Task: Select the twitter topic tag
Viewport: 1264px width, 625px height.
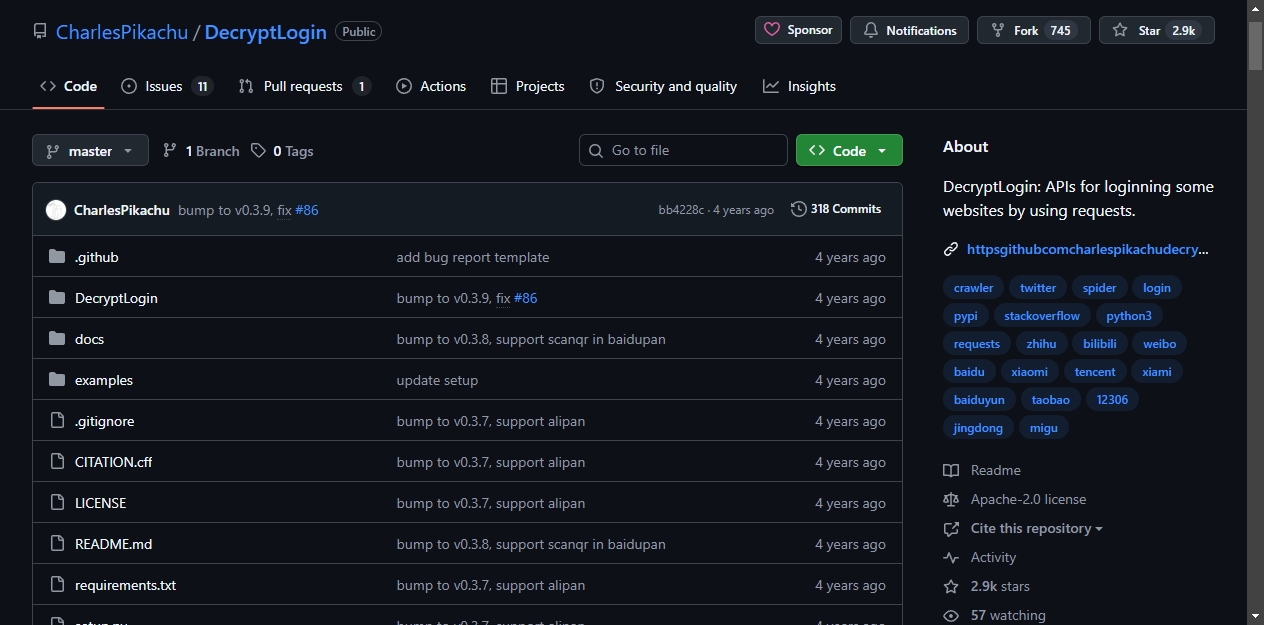Action: 1038,288
